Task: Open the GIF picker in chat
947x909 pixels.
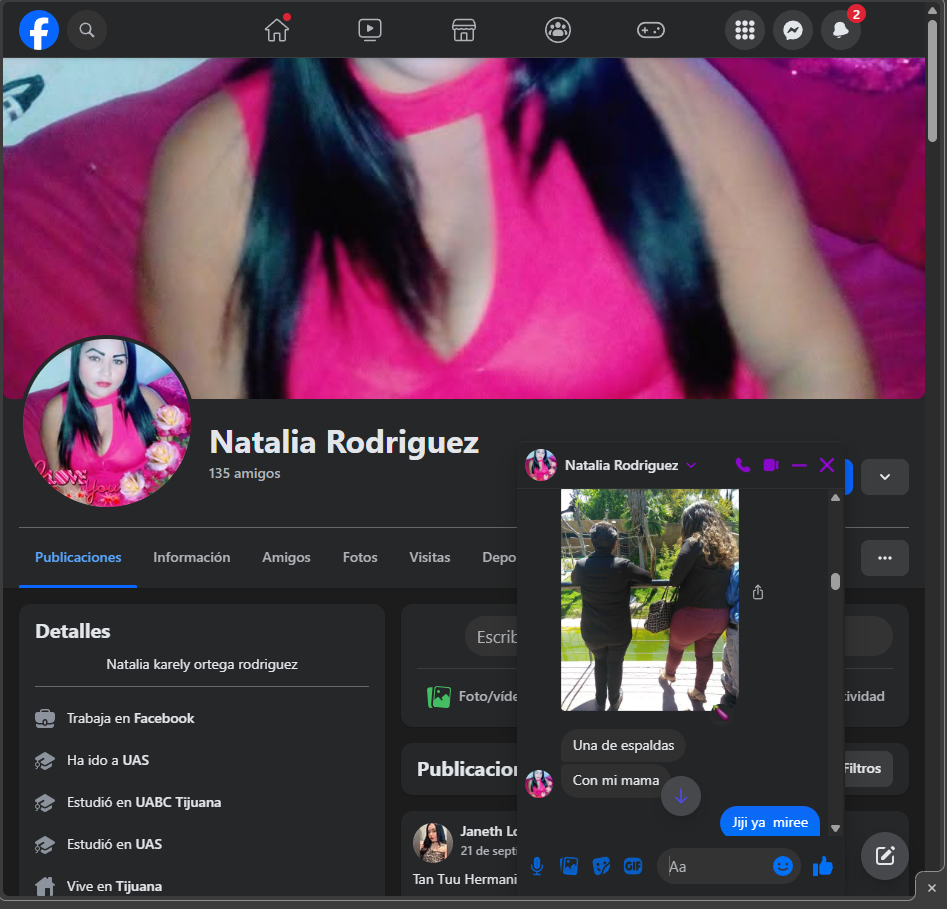Action: point(633,866)
